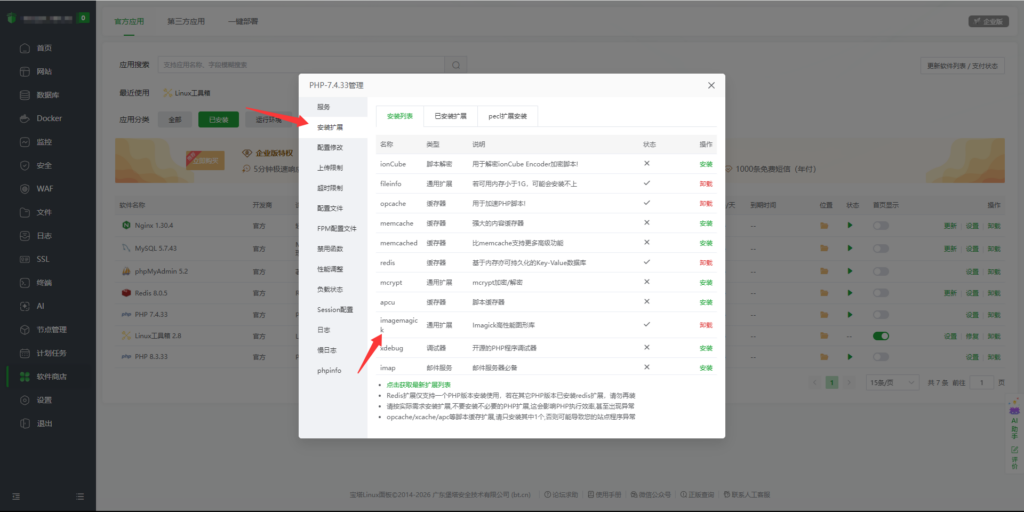Switch to 已安装扩展 tab
This screenshot has height=512, width=1024.
pyautogui.click(x=451, y=116)
